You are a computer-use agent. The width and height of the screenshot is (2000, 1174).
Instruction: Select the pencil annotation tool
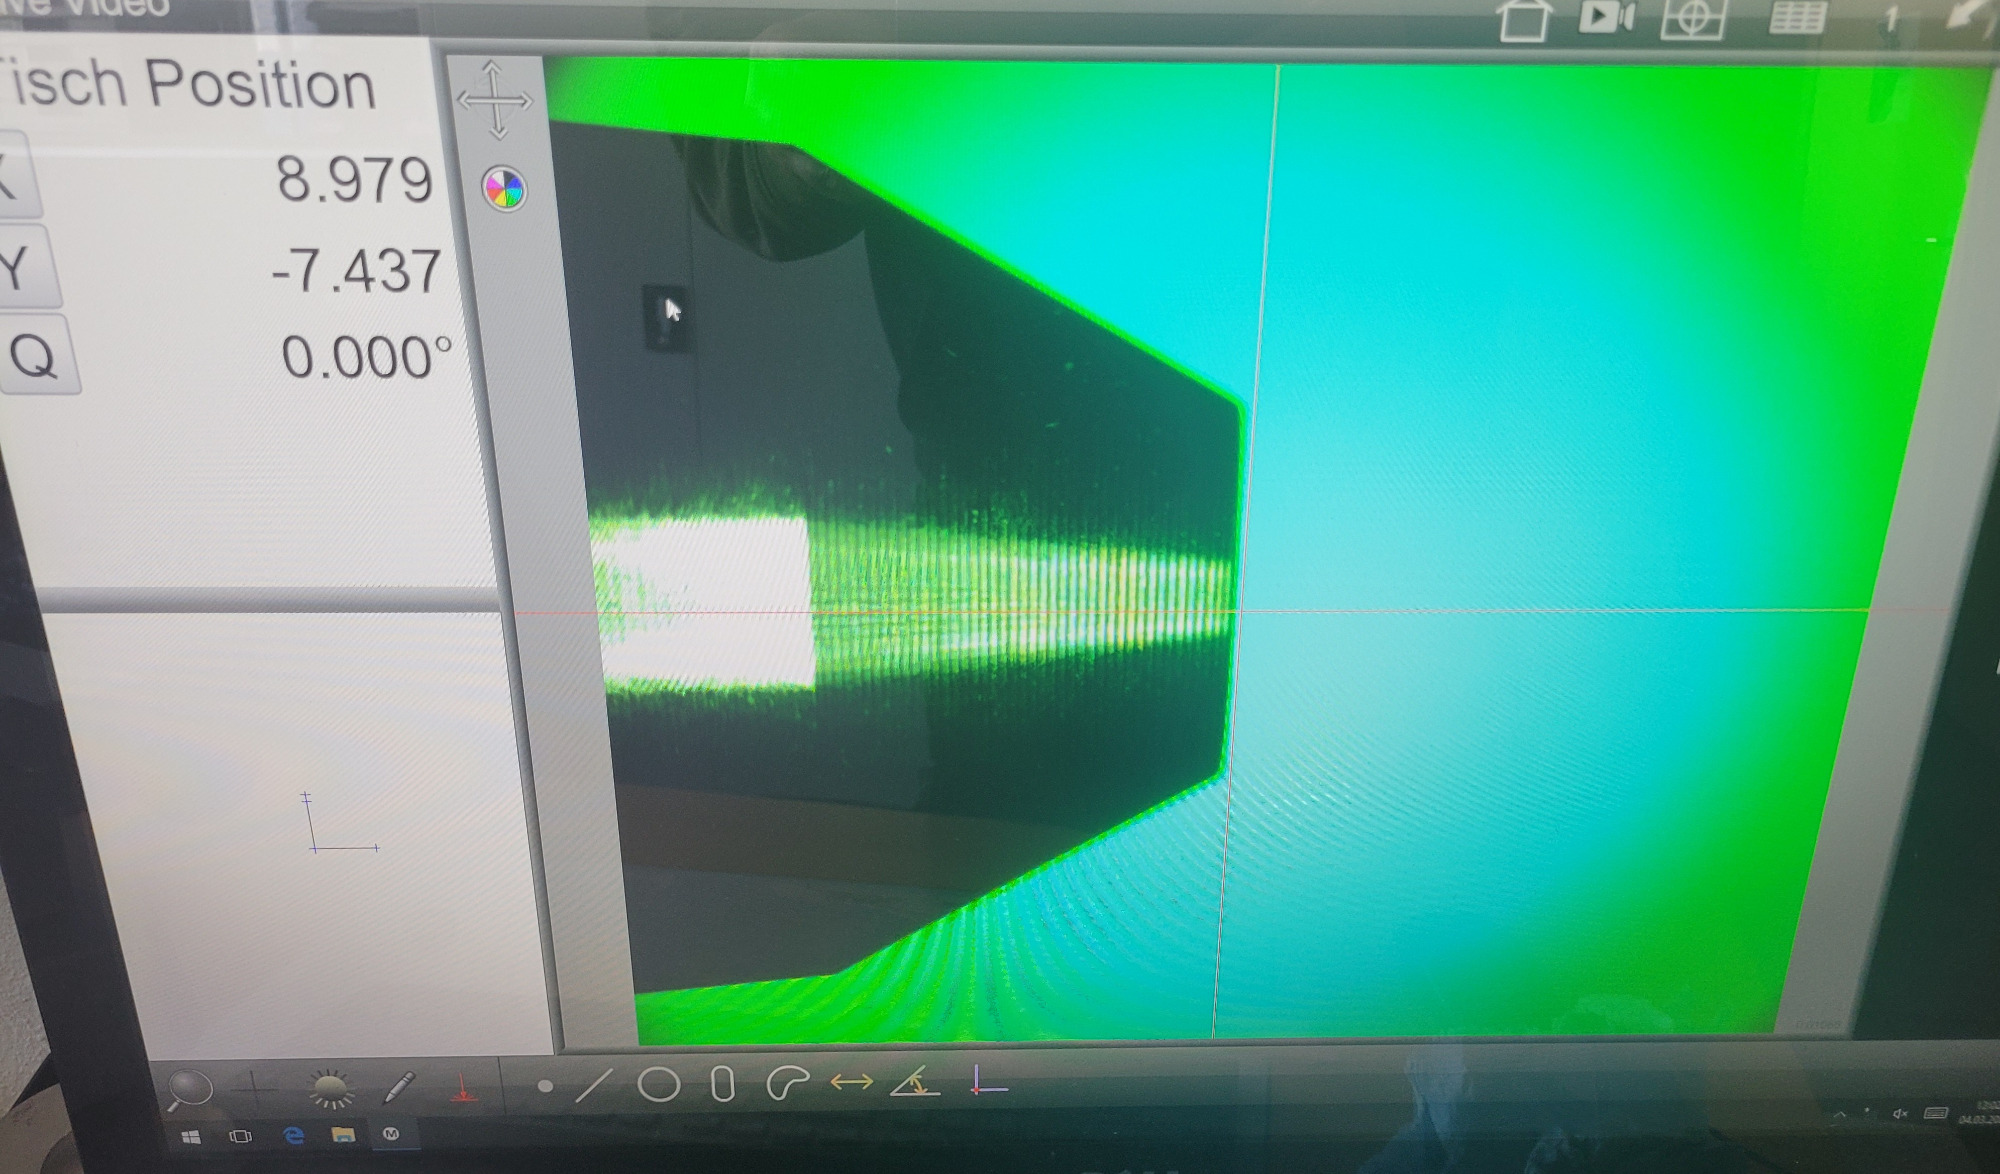(x=398, y=1087)
